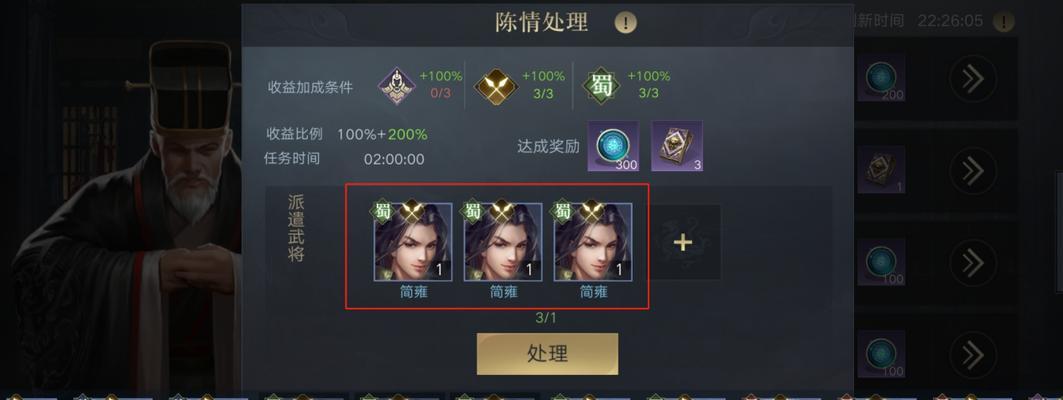Tap the green 蜀 faction bonus icon
The image size is (1063, 400).
[601, 86]
